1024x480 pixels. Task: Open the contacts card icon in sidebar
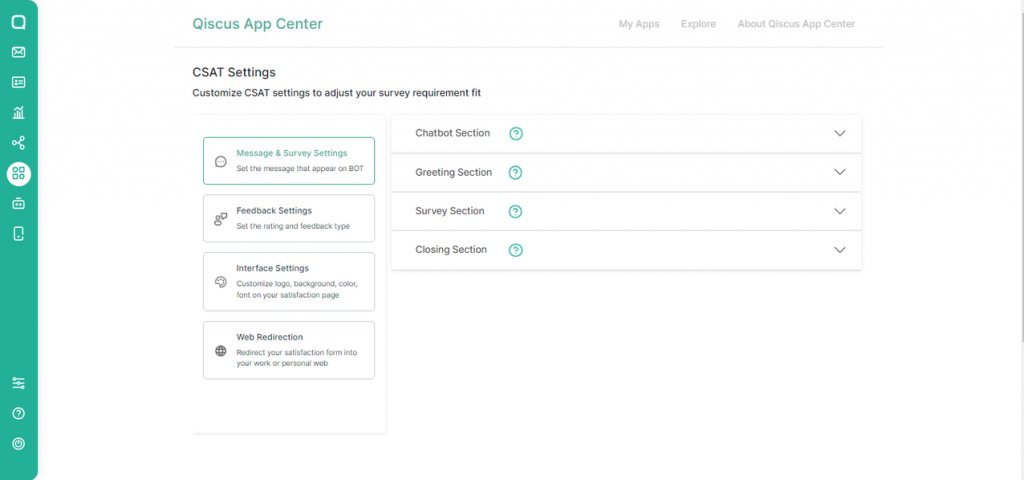tap(18, 82)
